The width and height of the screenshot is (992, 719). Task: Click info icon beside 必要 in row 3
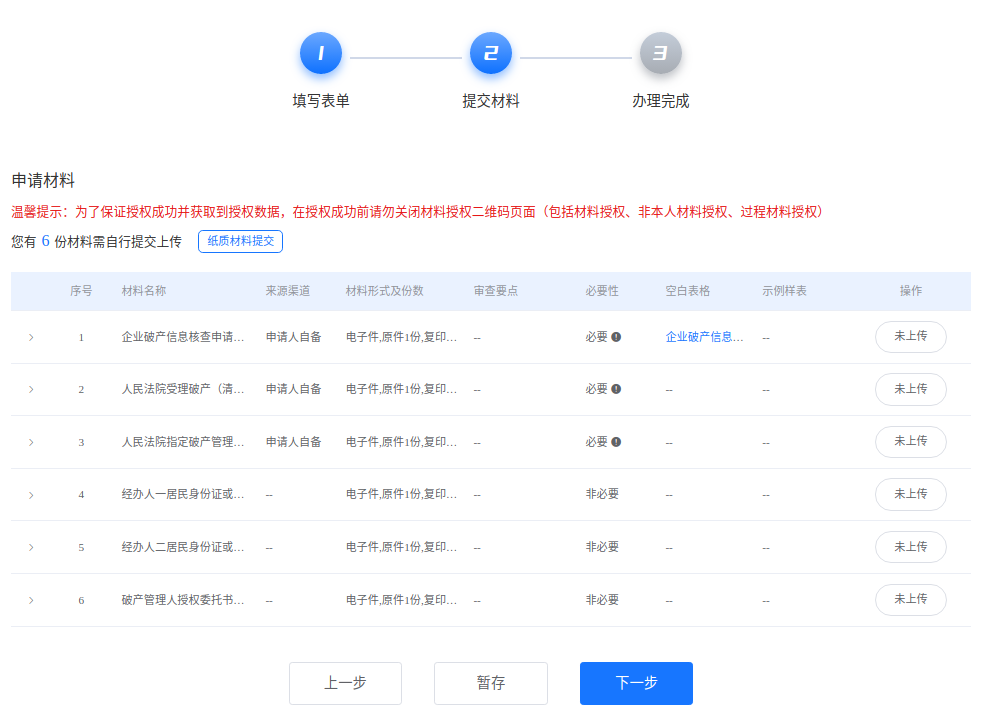(x=616, y=442)
